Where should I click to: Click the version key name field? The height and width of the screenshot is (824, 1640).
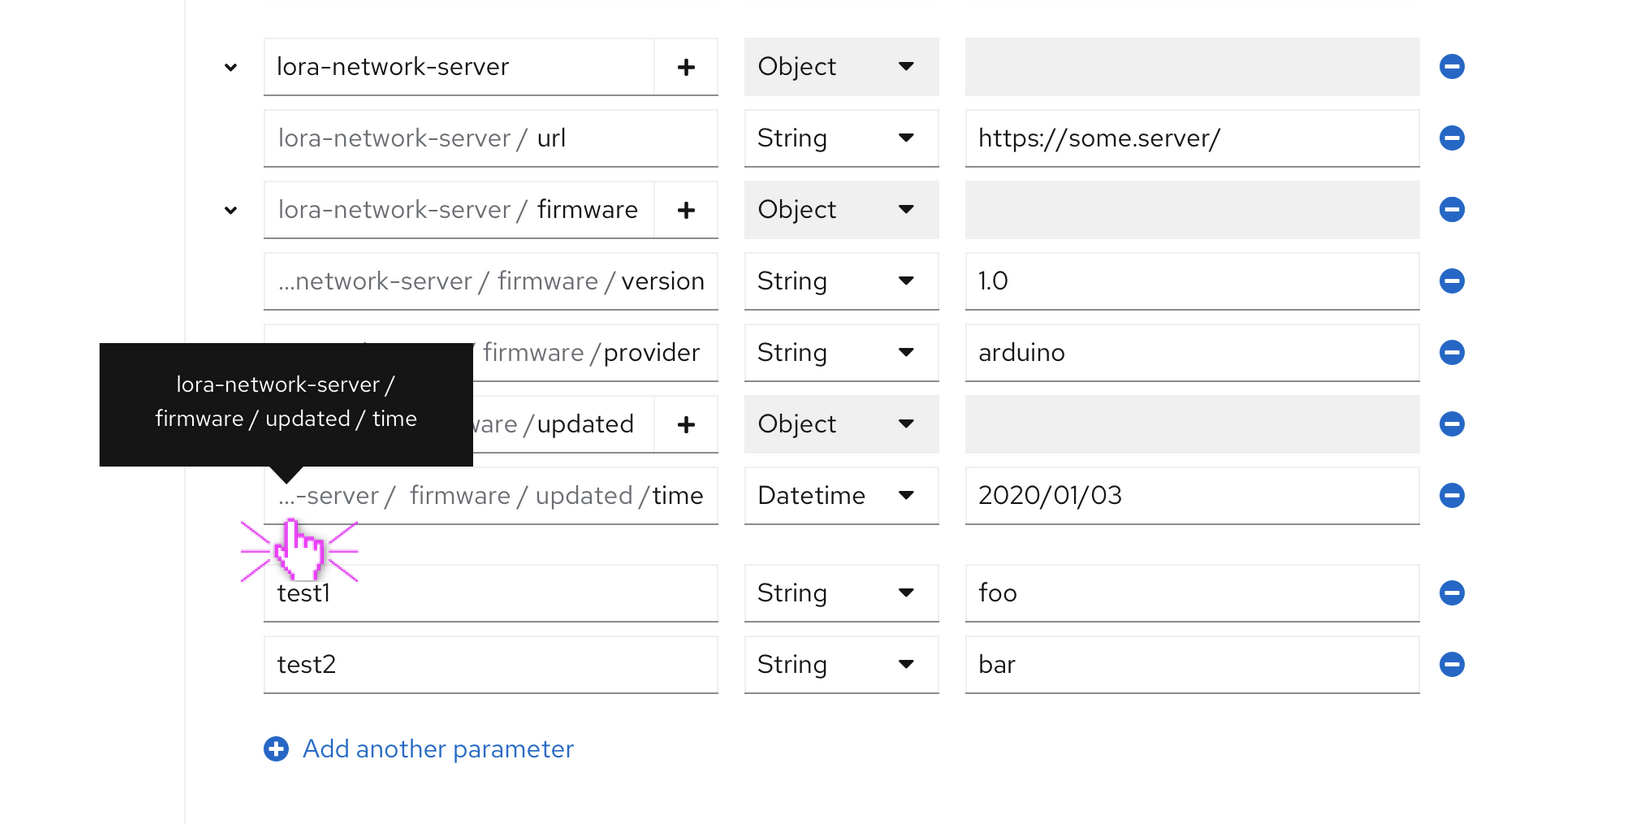[491, 281]
